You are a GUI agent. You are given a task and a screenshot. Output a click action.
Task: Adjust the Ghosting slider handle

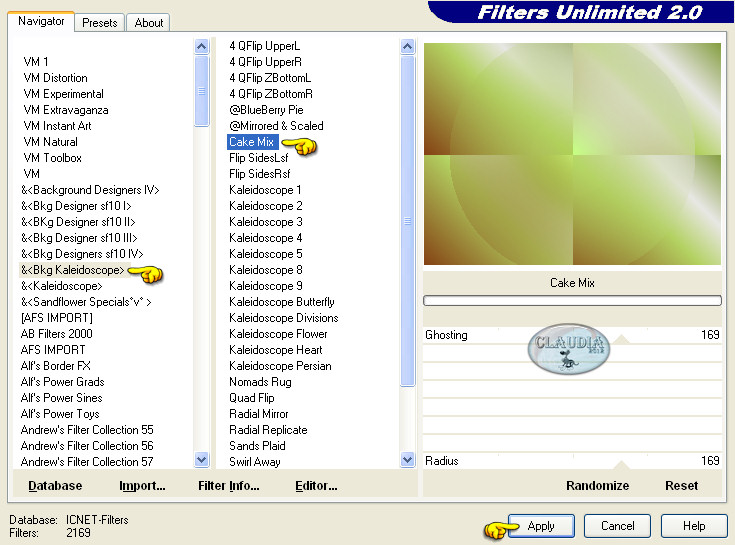(x=622, y=340)
